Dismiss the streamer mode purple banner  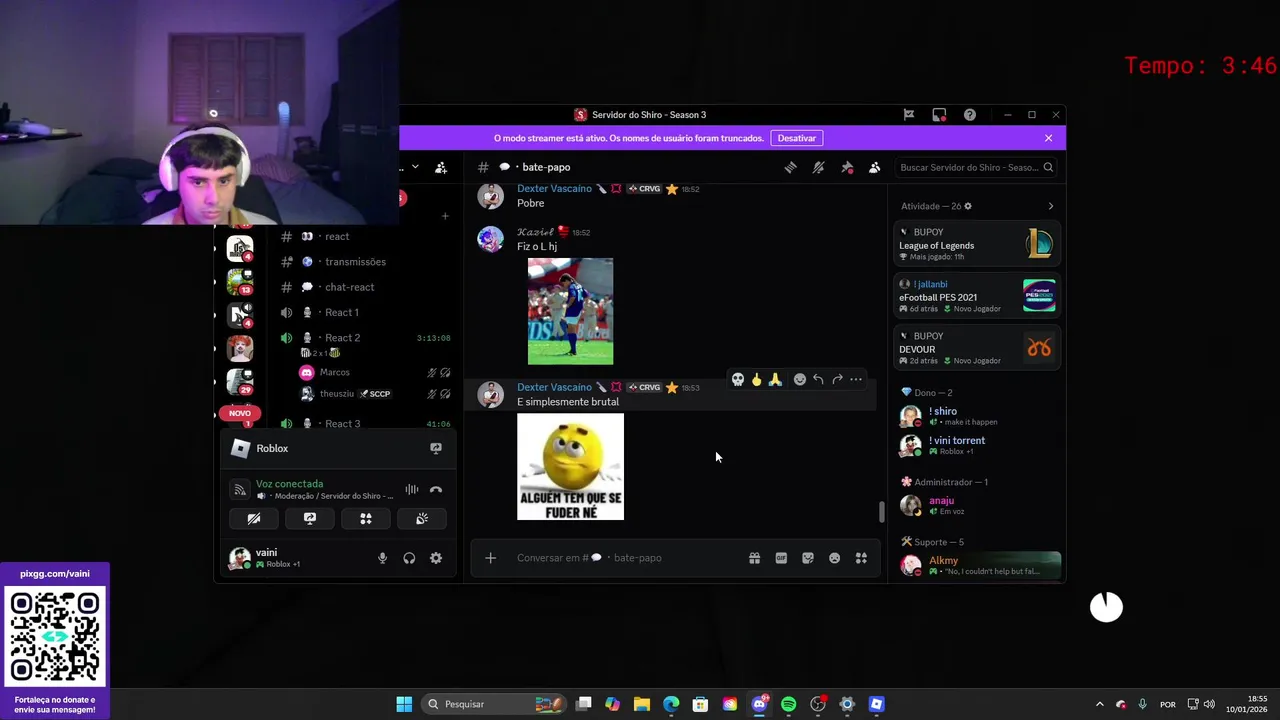pyautogui.click(x=1048, y=138)
